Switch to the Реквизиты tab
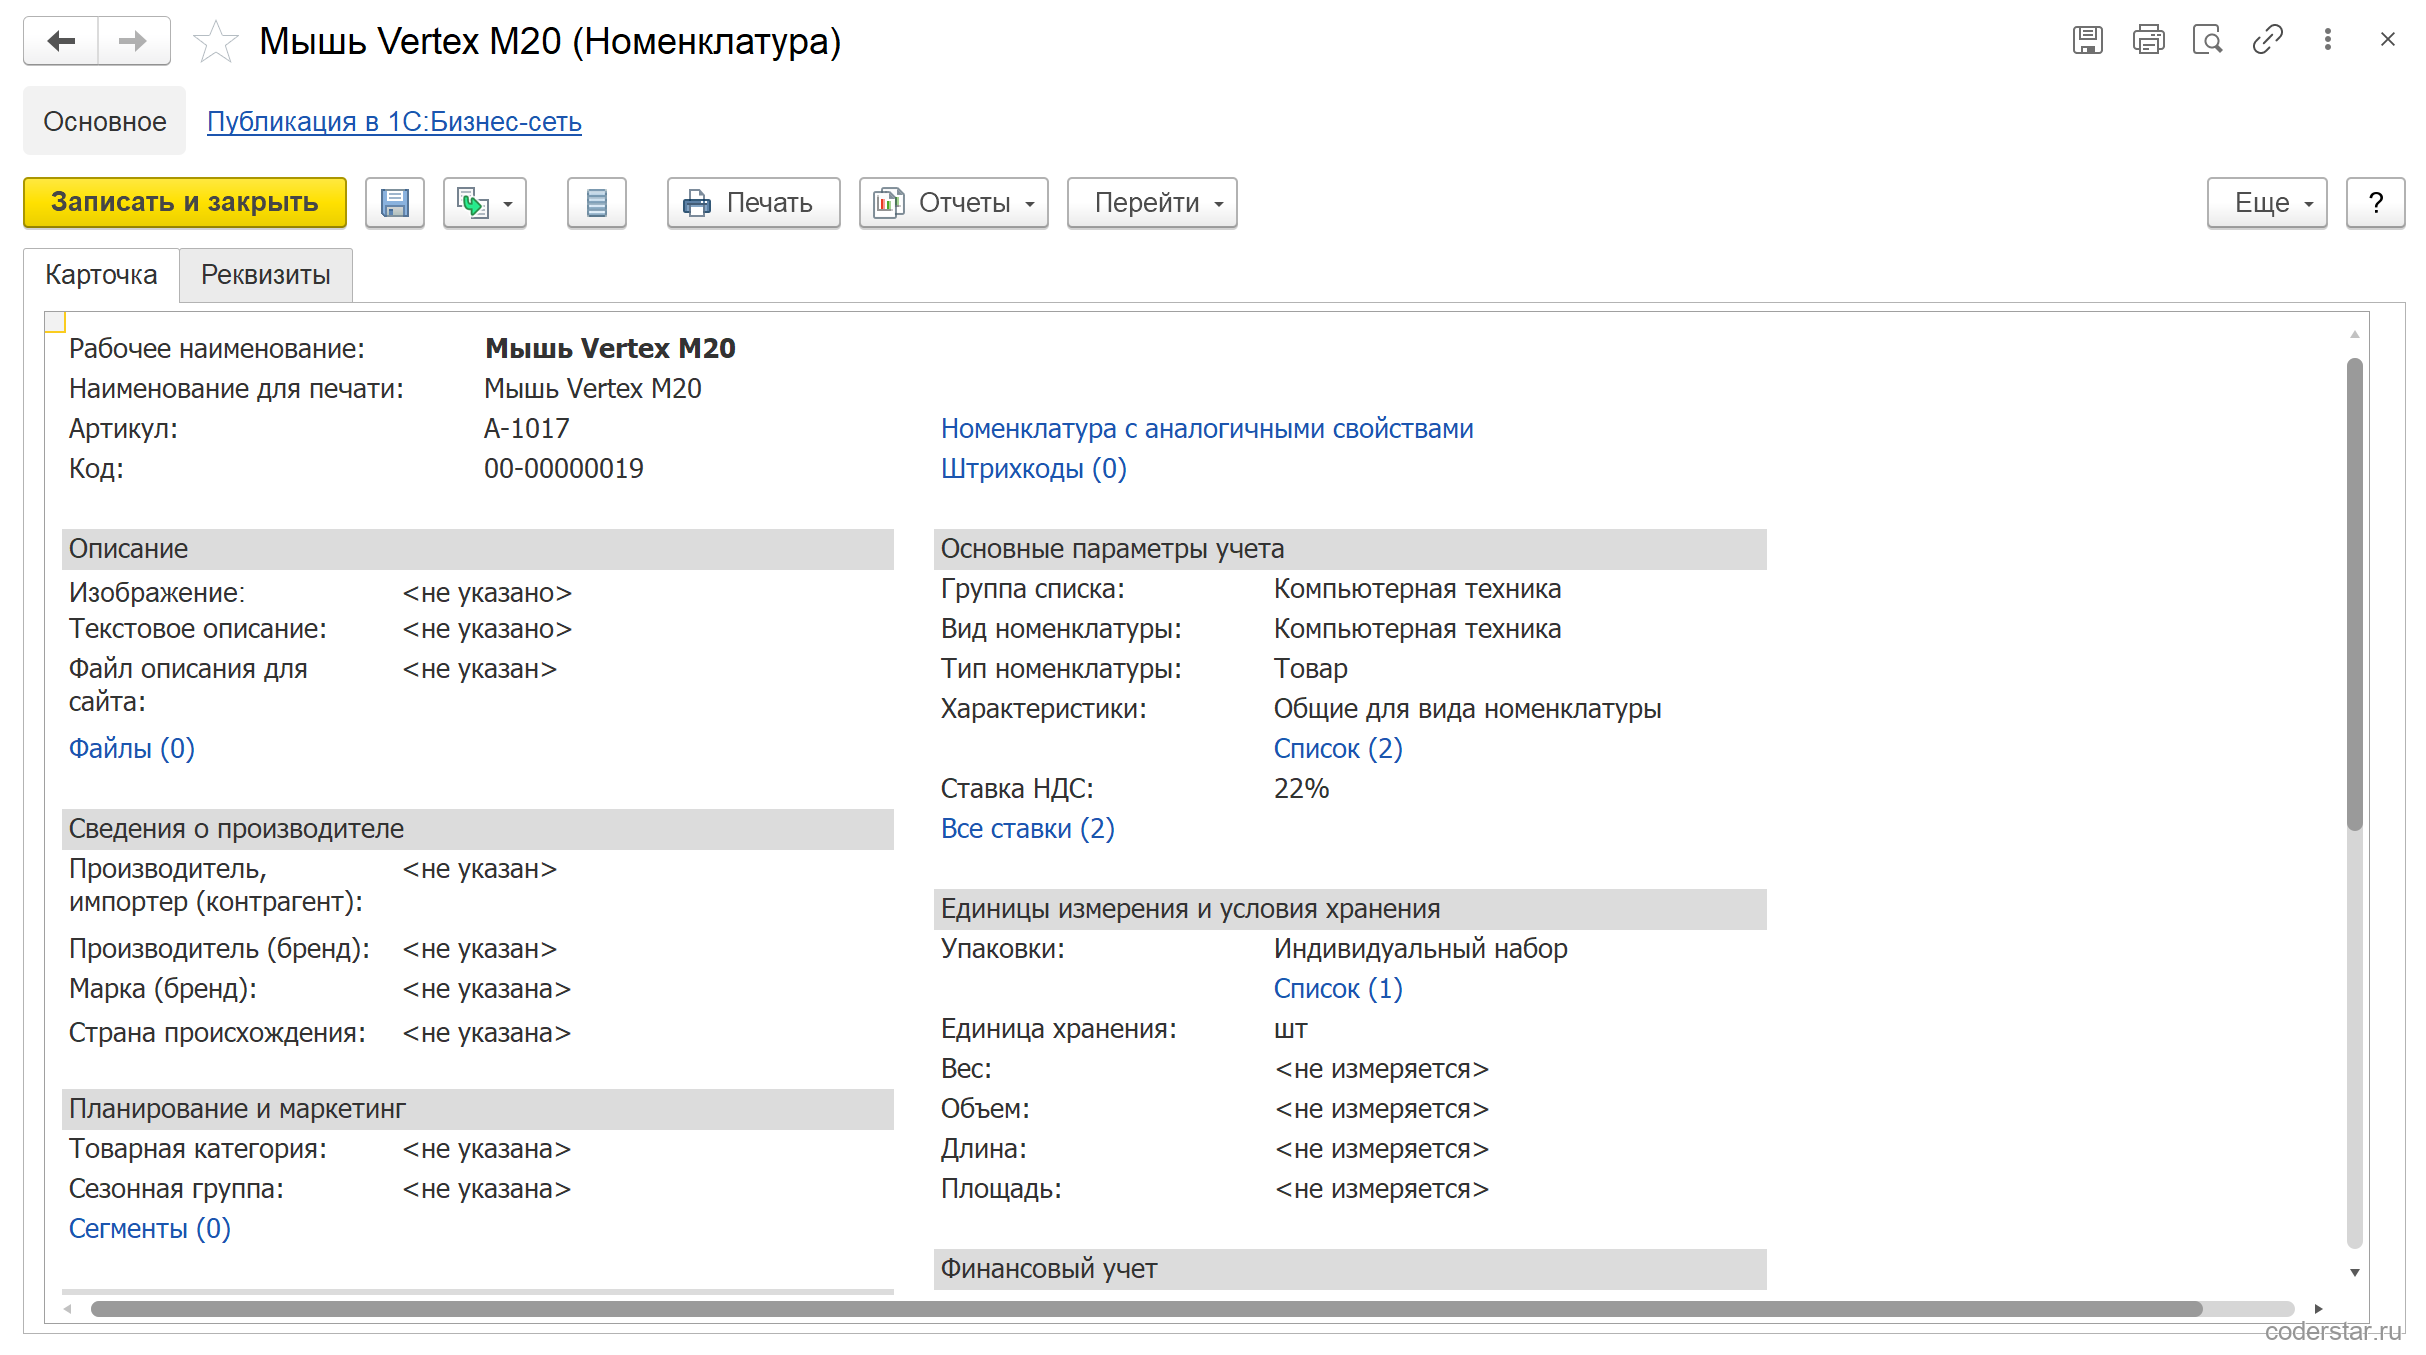 pyautogui.click(x=266, y=275)
